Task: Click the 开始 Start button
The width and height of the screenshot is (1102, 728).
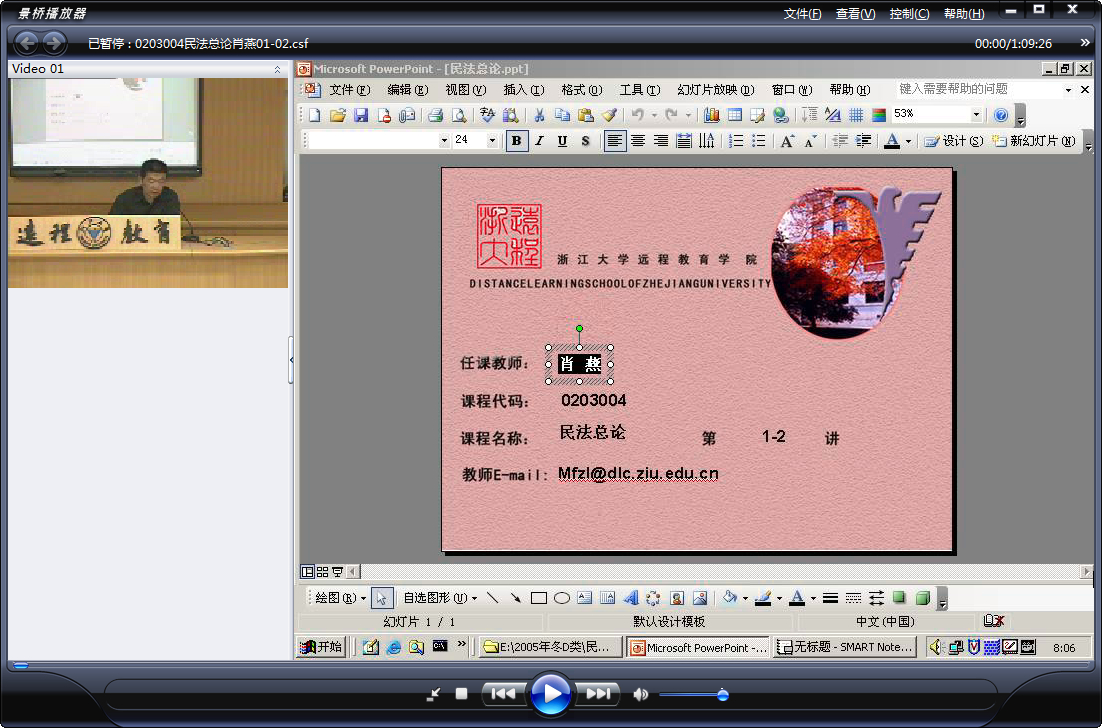Action: (321, 646)
